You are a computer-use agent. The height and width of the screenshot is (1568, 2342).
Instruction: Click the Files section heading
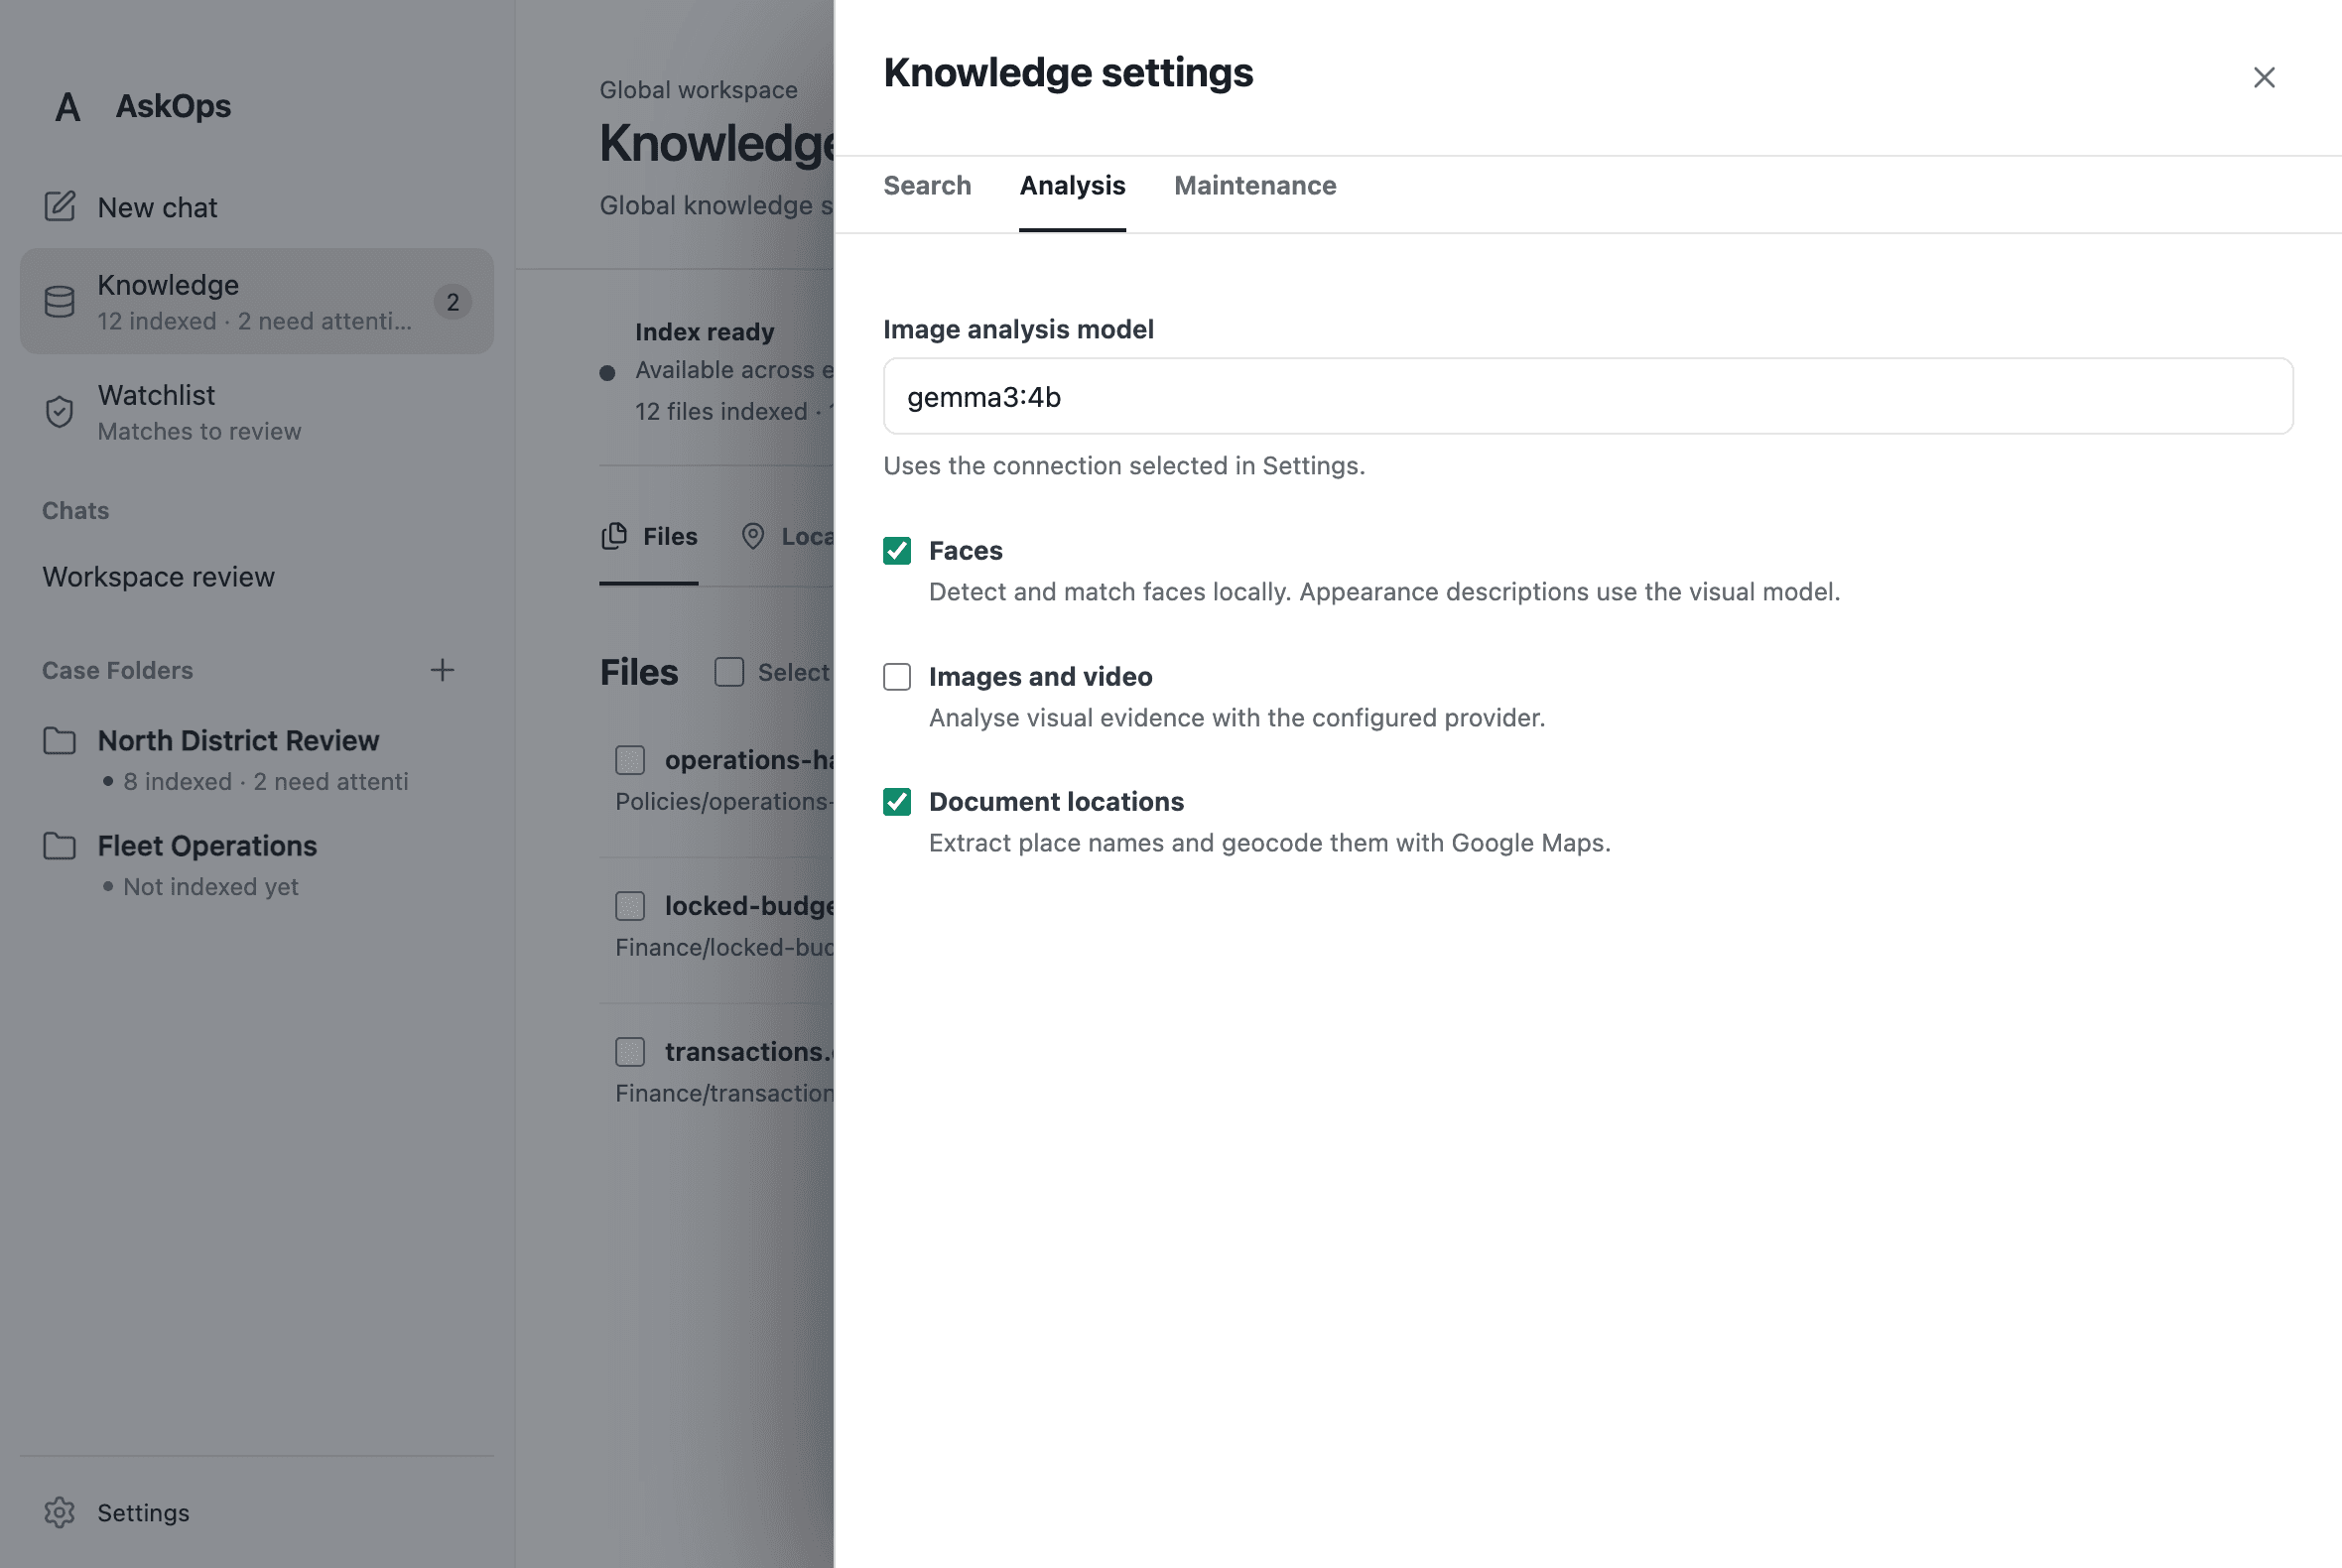[639, 672]
